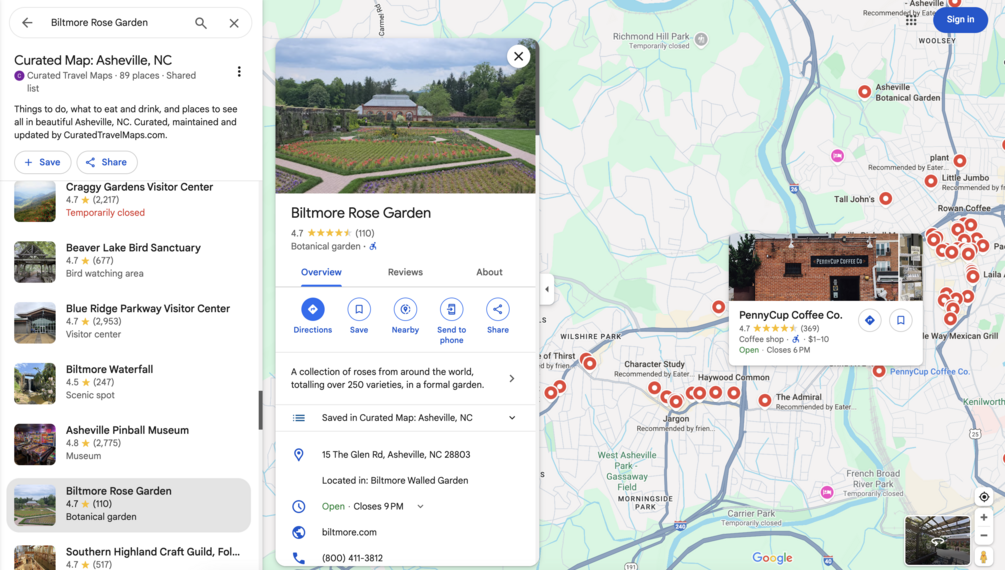Open Google apps grid icon
1005x570 pixels.
coord(911,21)
